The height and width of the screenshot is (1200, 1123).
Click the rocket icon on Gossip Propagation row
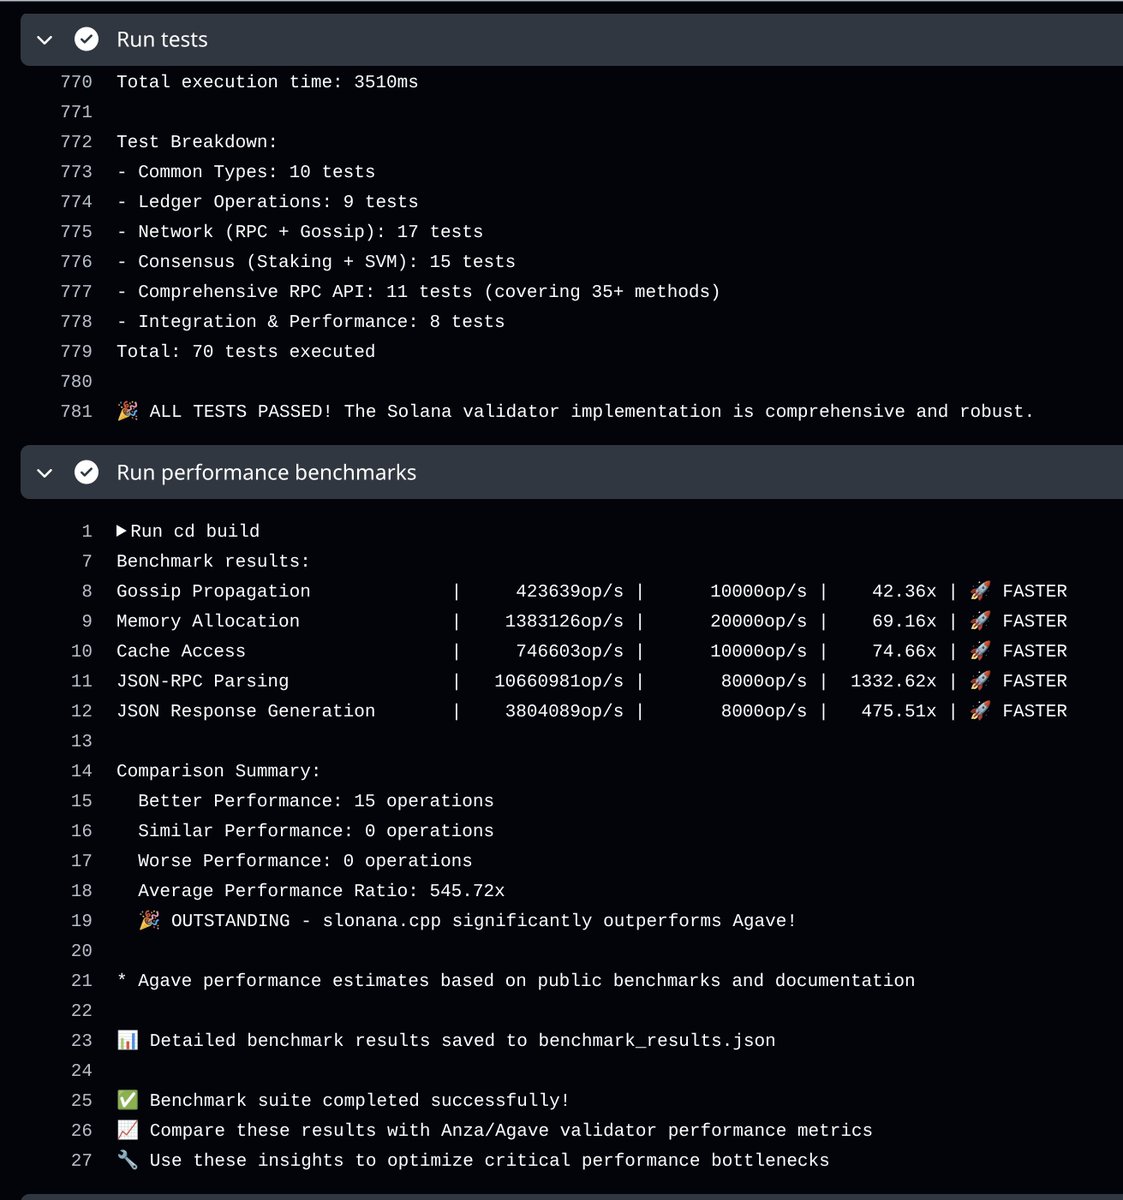point(980,591)
